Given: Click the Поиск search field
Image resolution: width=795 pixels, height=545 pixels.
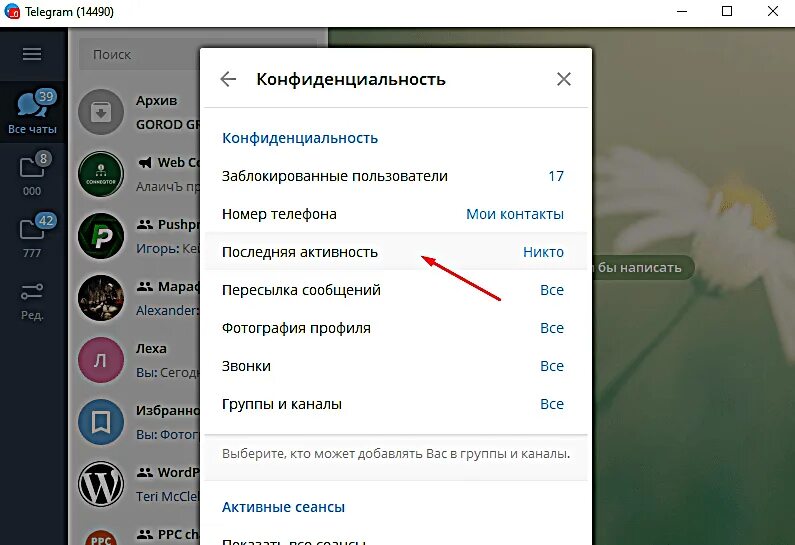Looking at the screenshot, I should click(x=139, y=54).
